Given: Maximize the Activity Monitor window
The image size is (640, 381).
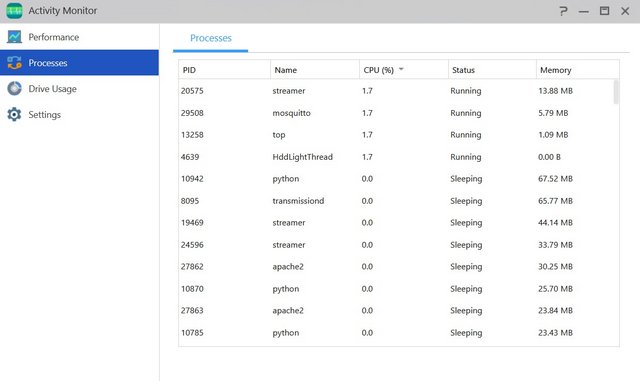Looking at the screenshot, I should point(604,11).
